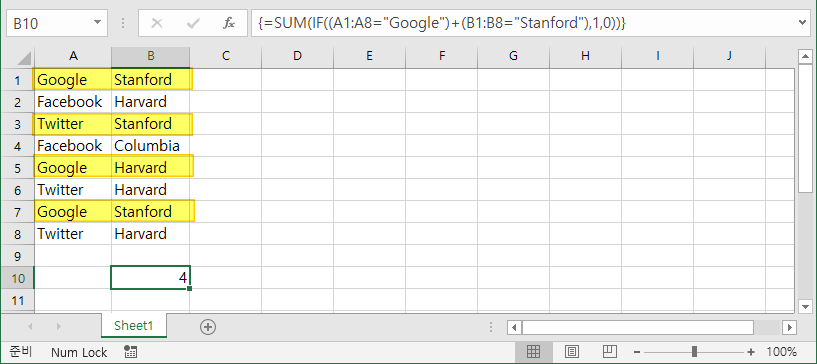Expand the formula bar with chevron
The image size is (817, 364).
(x=803, y=22)
